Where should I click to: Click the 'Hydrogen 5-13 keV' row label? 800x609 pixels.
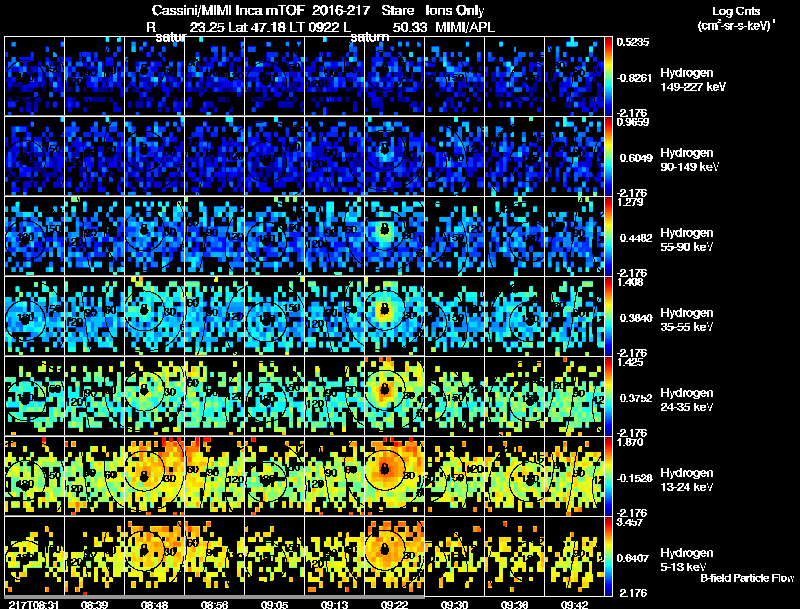[x=687, y=560]
